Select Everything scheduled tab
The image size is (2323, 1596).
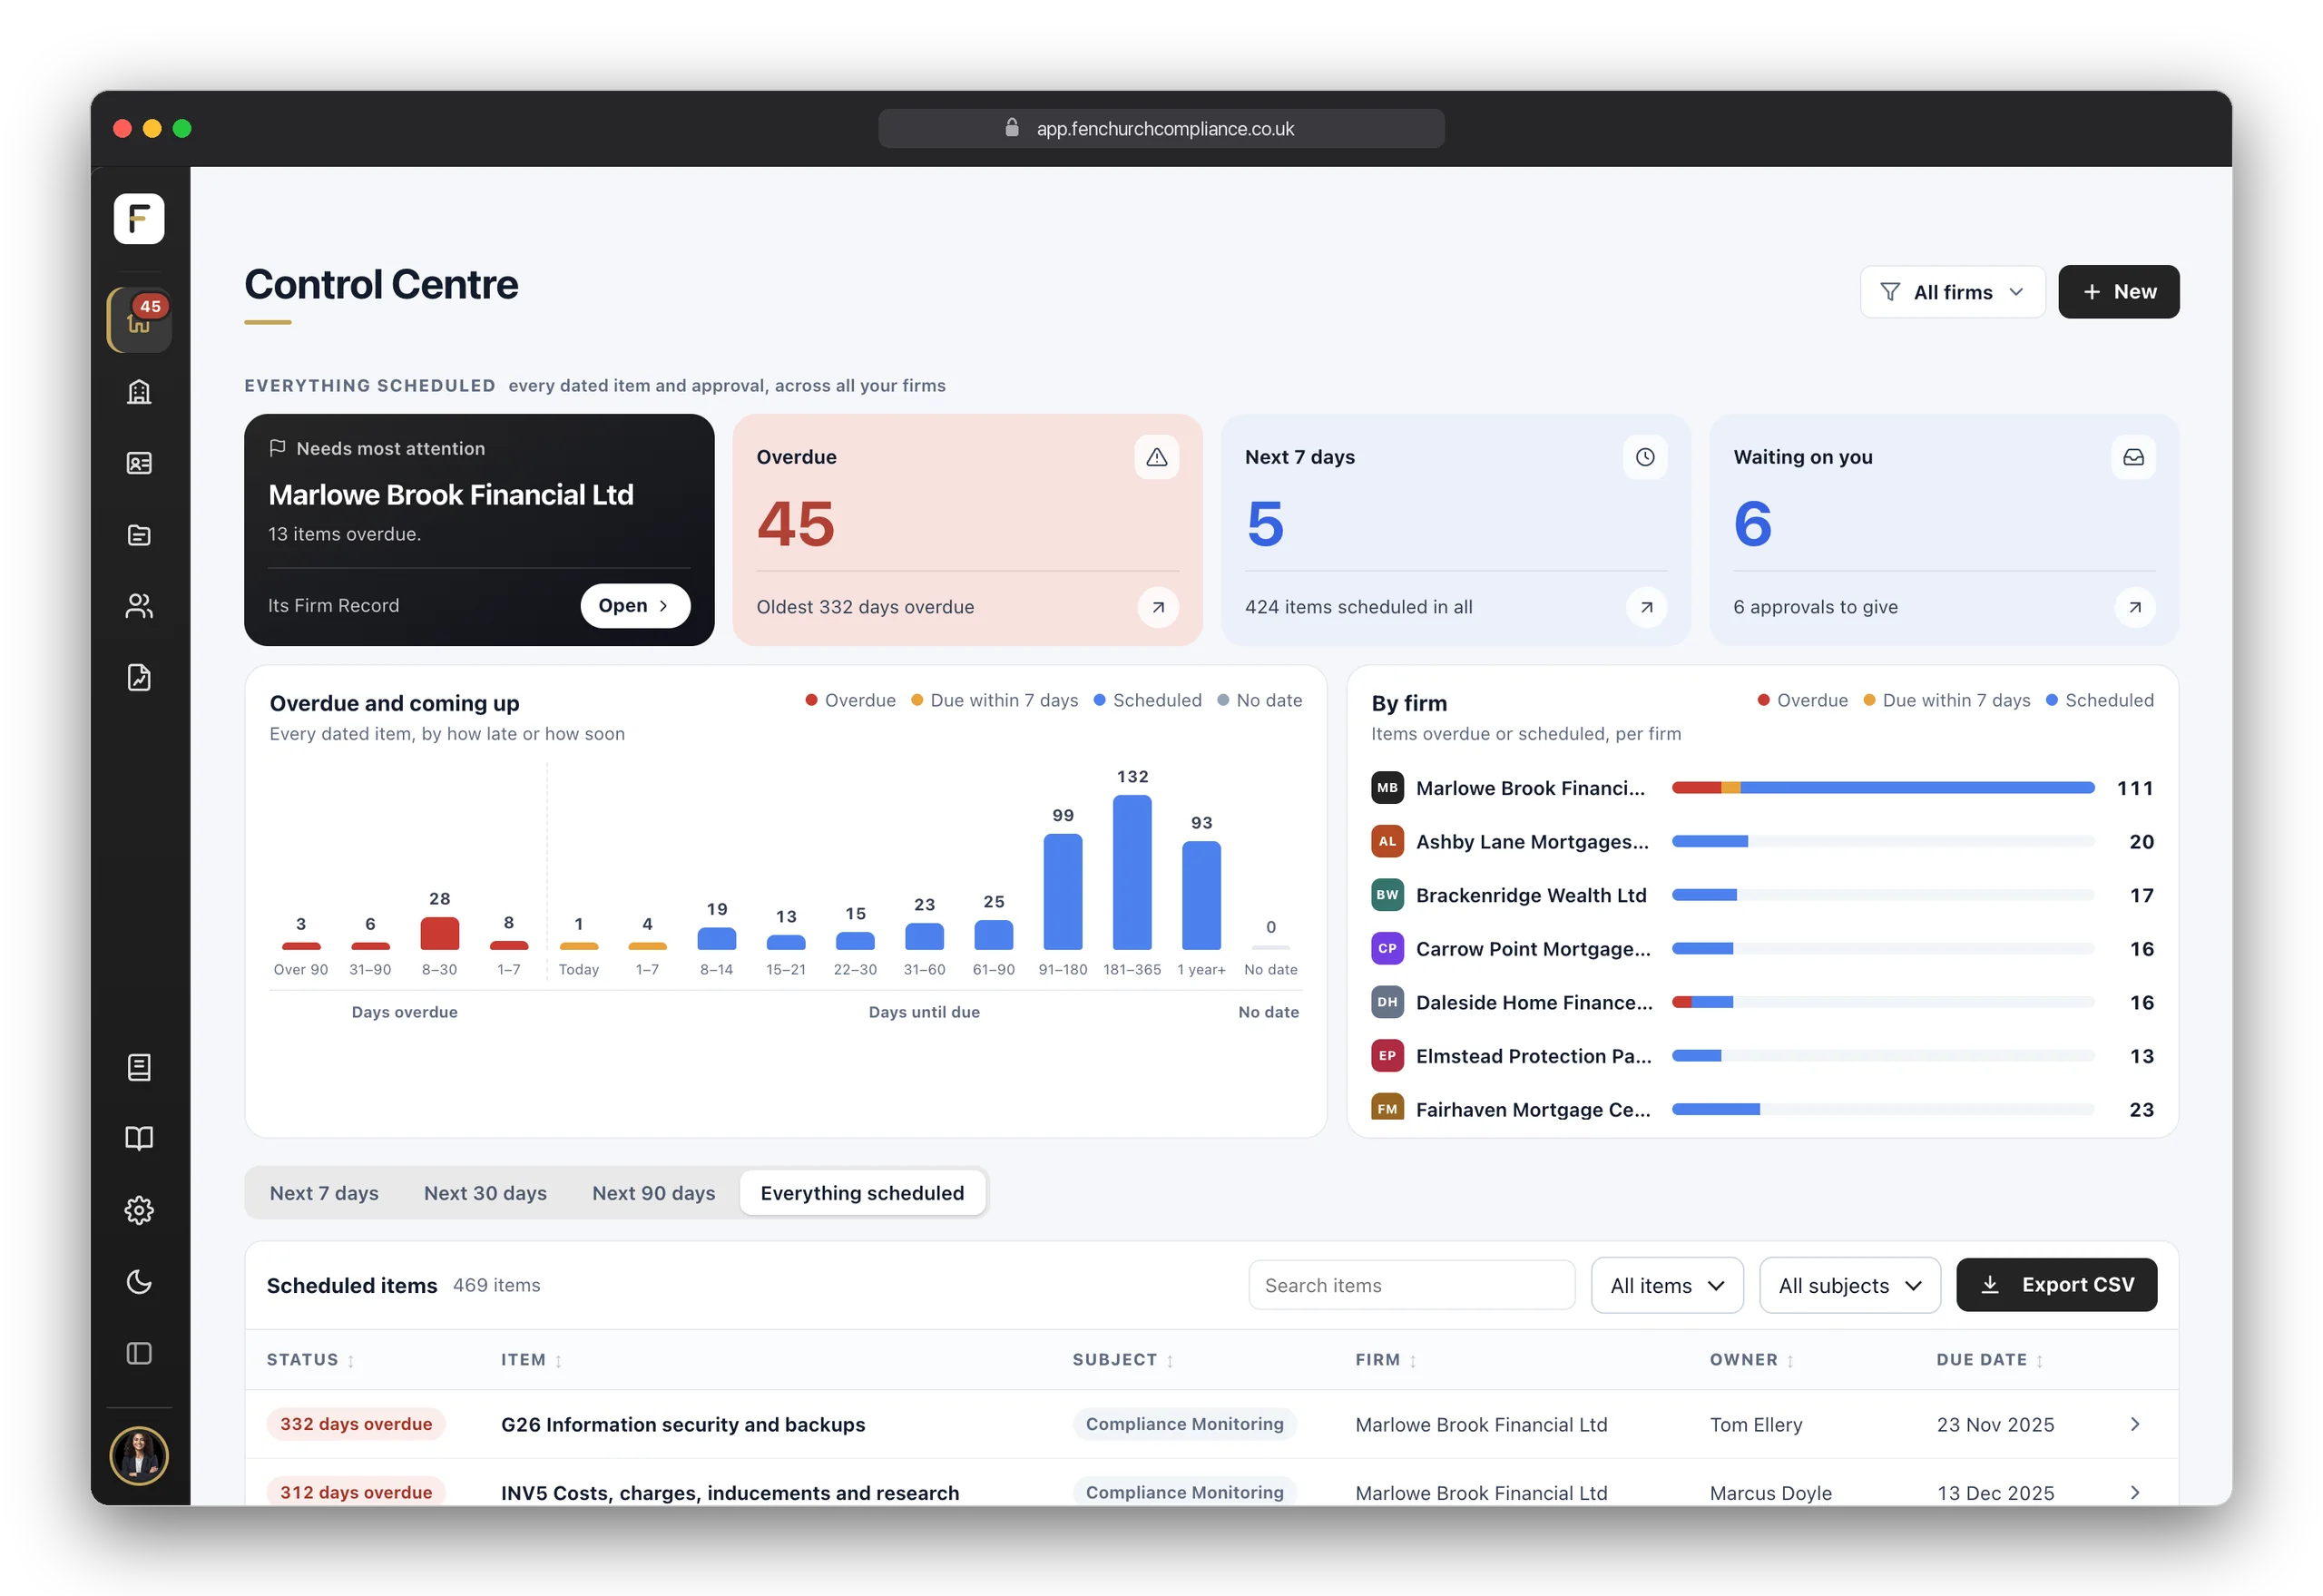coord(862,1193)
